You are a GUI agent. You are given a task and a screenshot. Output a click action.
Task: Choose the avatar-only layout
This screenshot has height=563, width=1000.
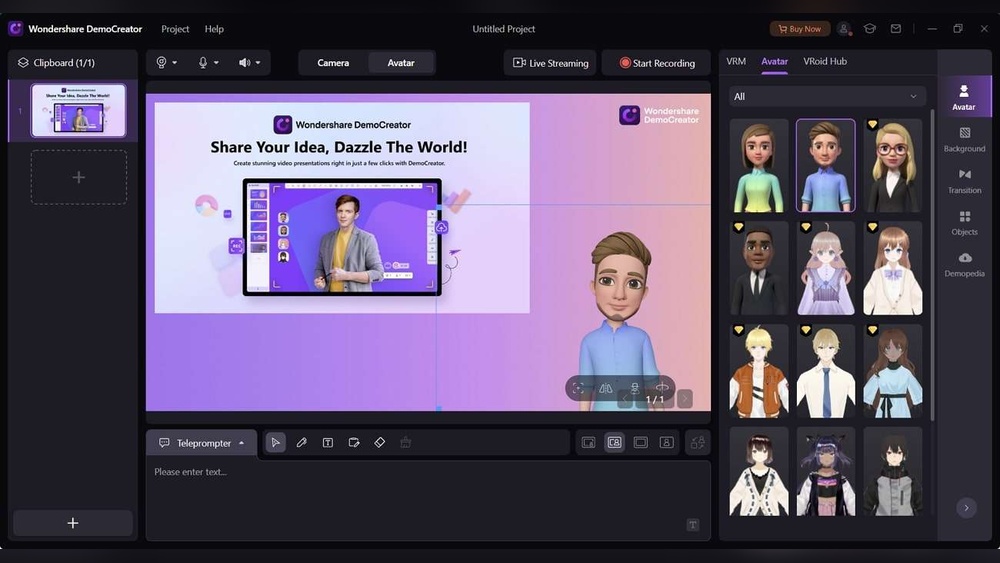click(x=666, y=442)
